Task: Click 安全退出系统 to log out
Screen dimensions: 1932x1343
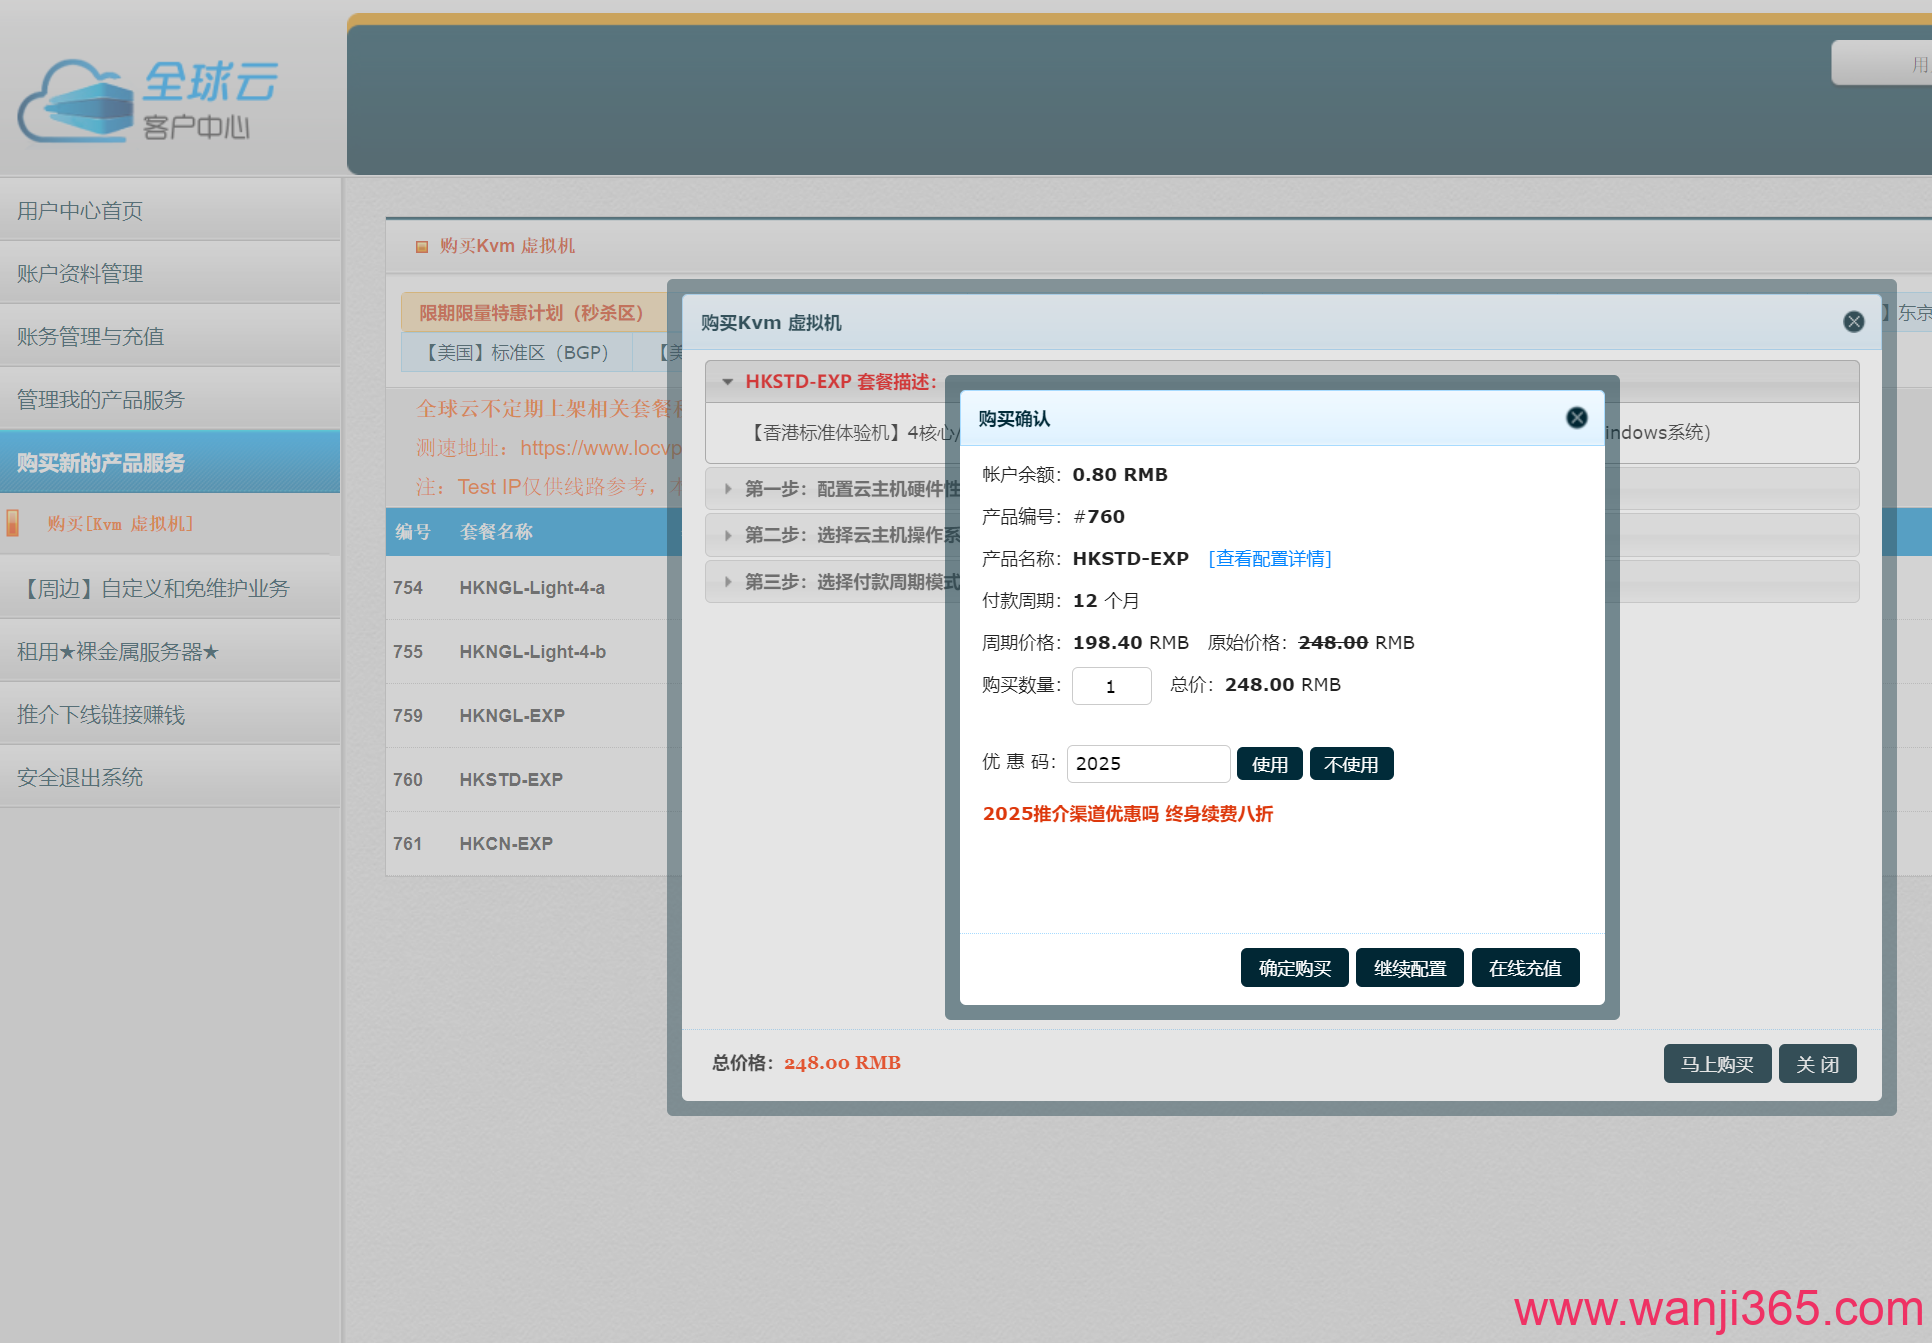Action: (170, 777)
